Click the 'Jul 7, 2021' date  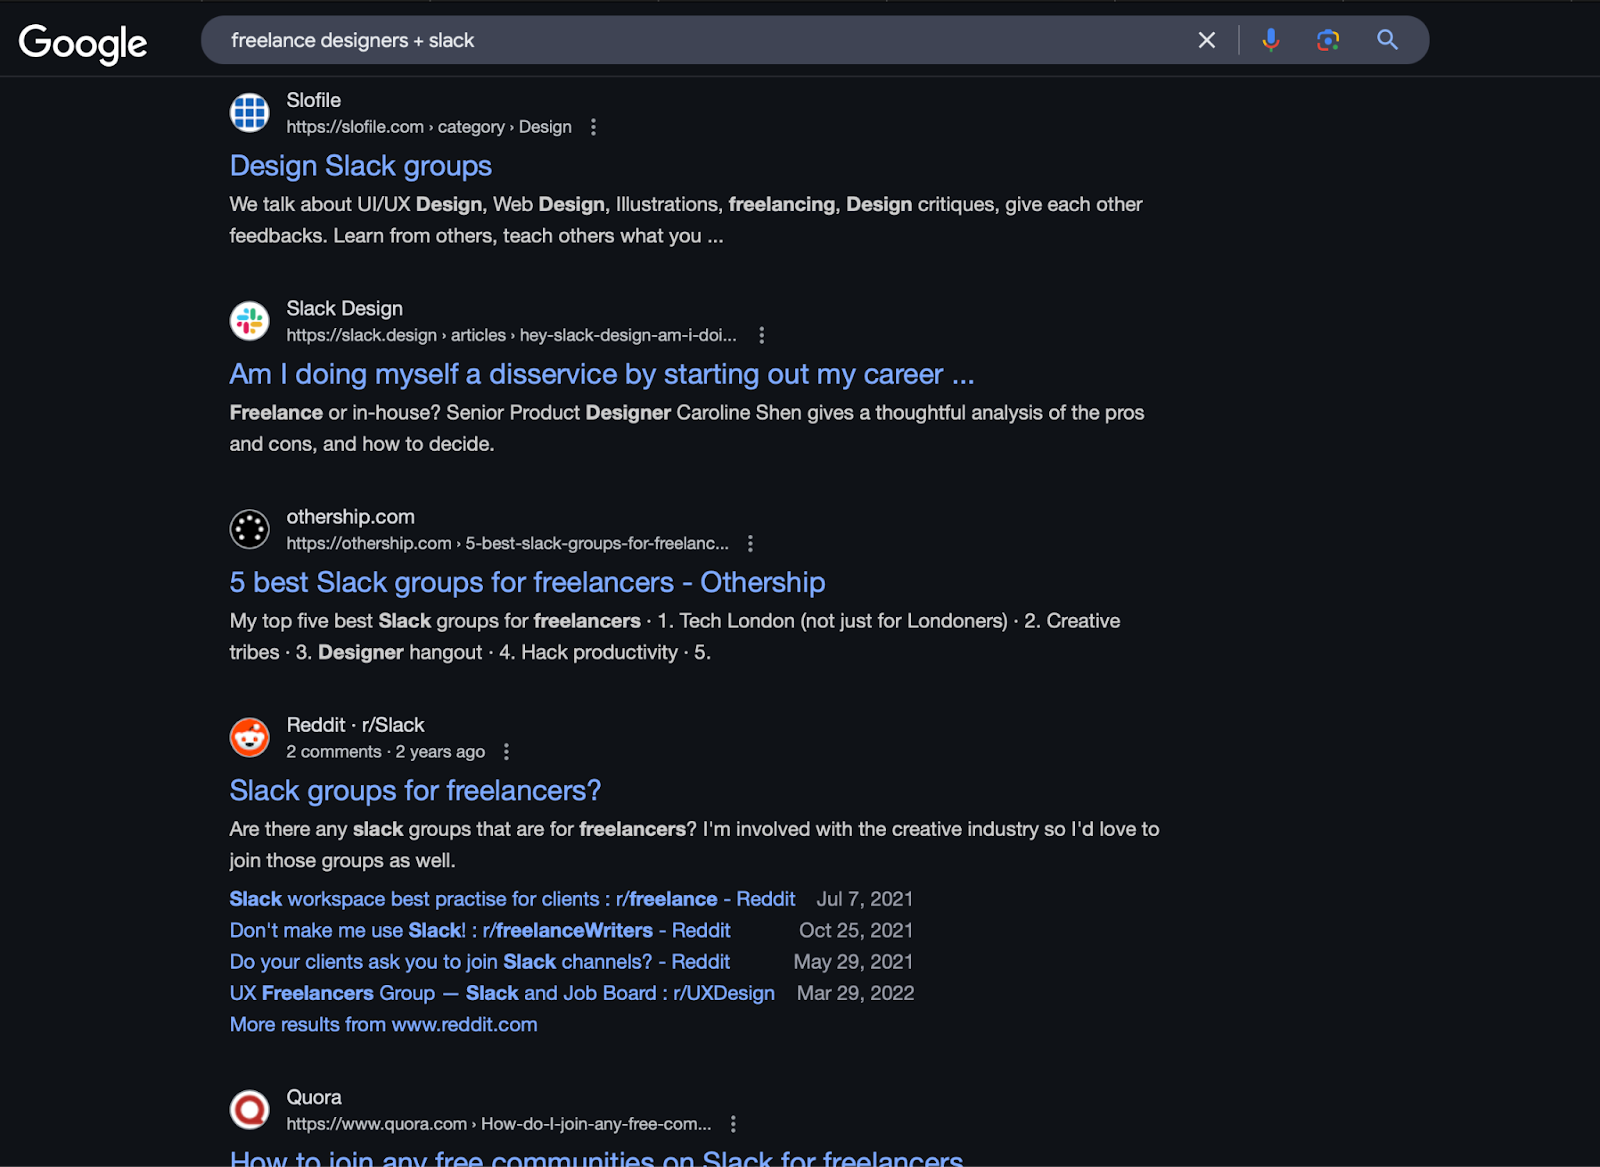(865, 899)
